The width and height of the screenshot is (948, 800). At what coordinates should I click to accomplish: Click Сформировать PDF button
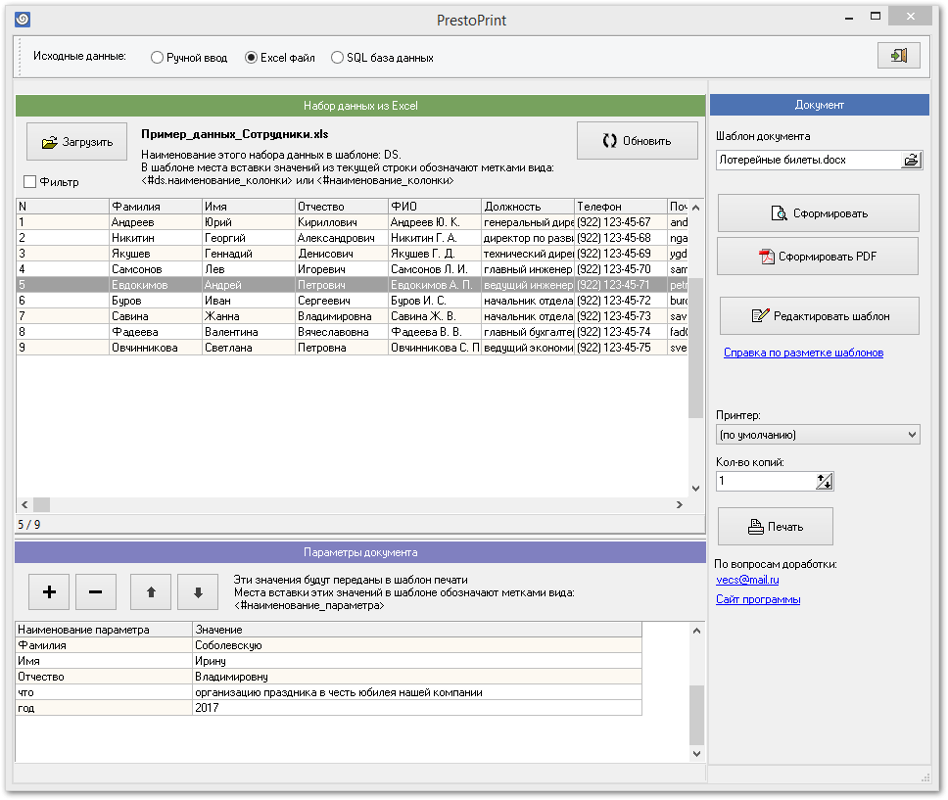[818, 257]
